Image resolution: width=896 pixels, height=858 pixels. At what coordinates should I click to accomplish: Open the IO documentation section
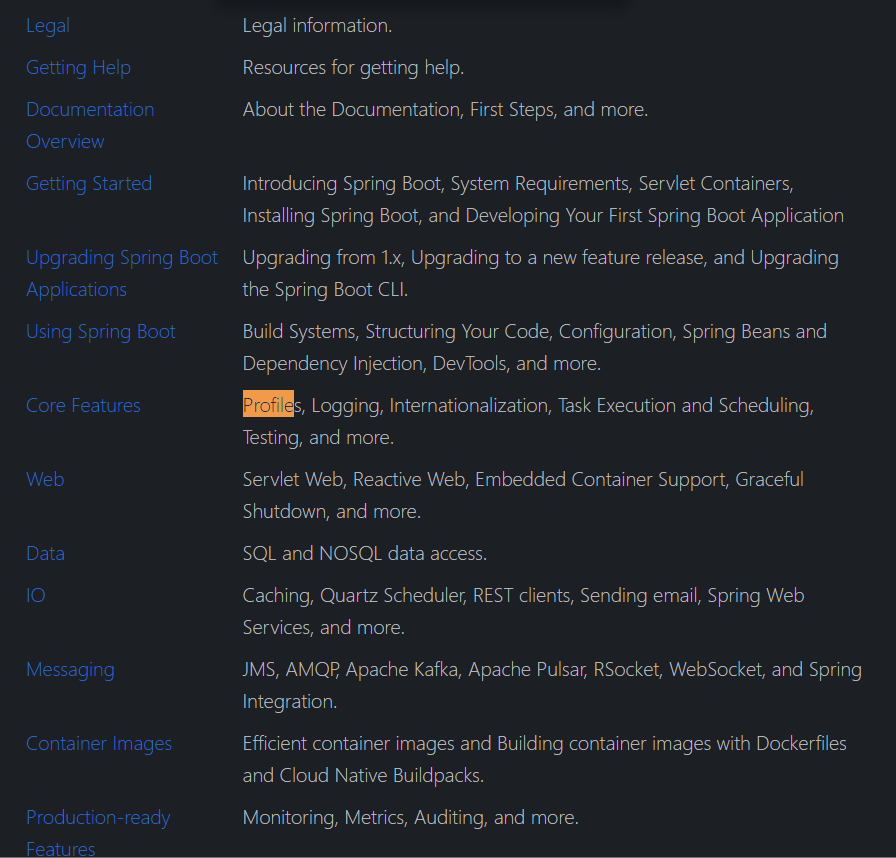(x=34, y=595)
